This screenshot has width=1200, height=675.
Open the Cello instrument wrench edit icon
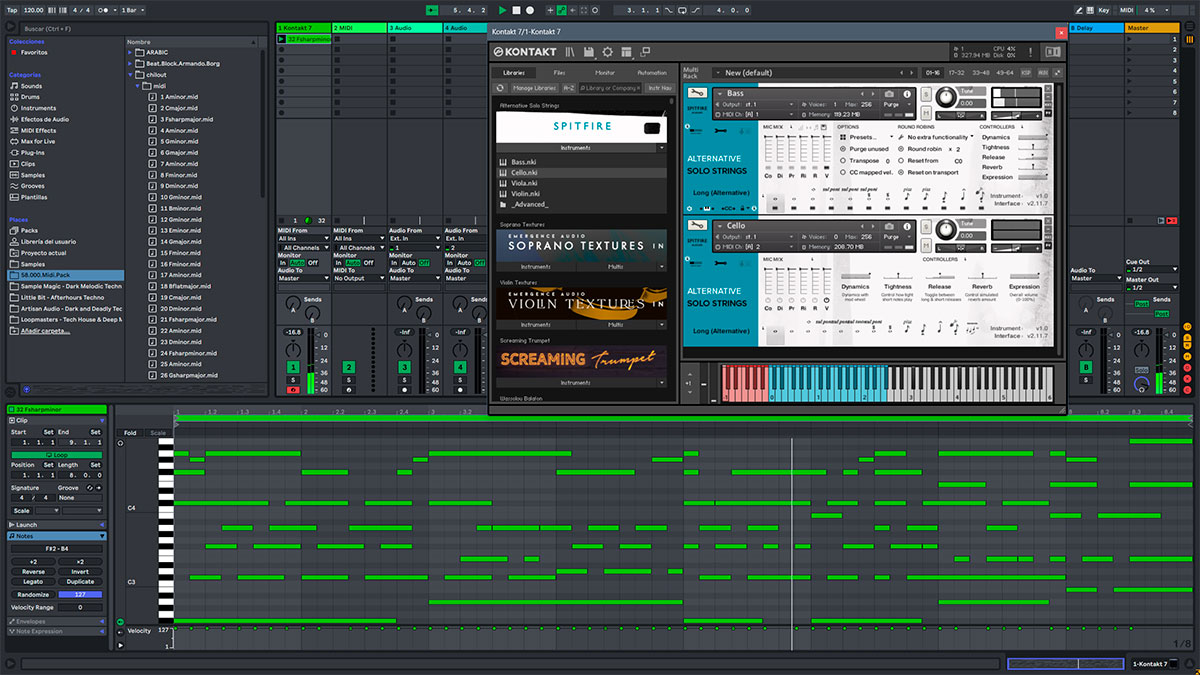click(695, 226)
